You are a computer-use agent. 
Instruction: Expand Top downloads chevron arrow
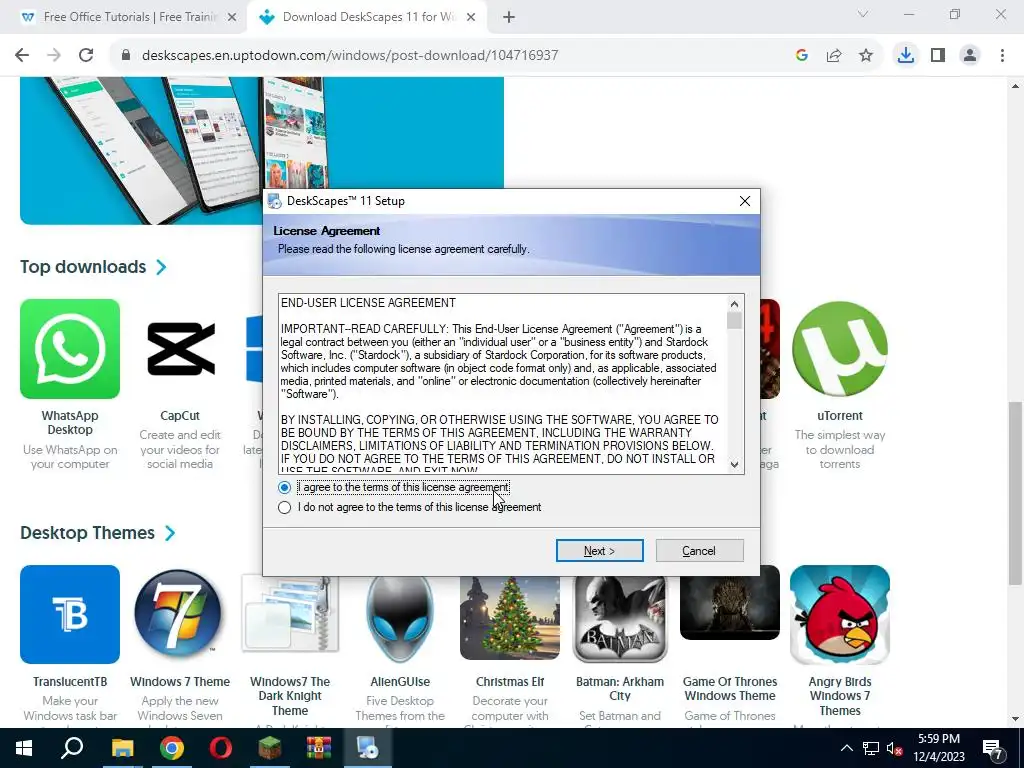point(161,267)
